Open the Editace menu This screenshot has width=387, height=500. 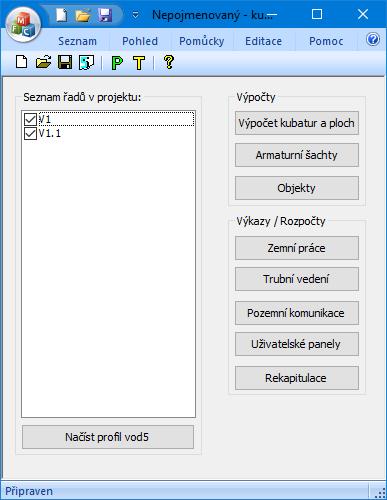(x=263, y=41)
